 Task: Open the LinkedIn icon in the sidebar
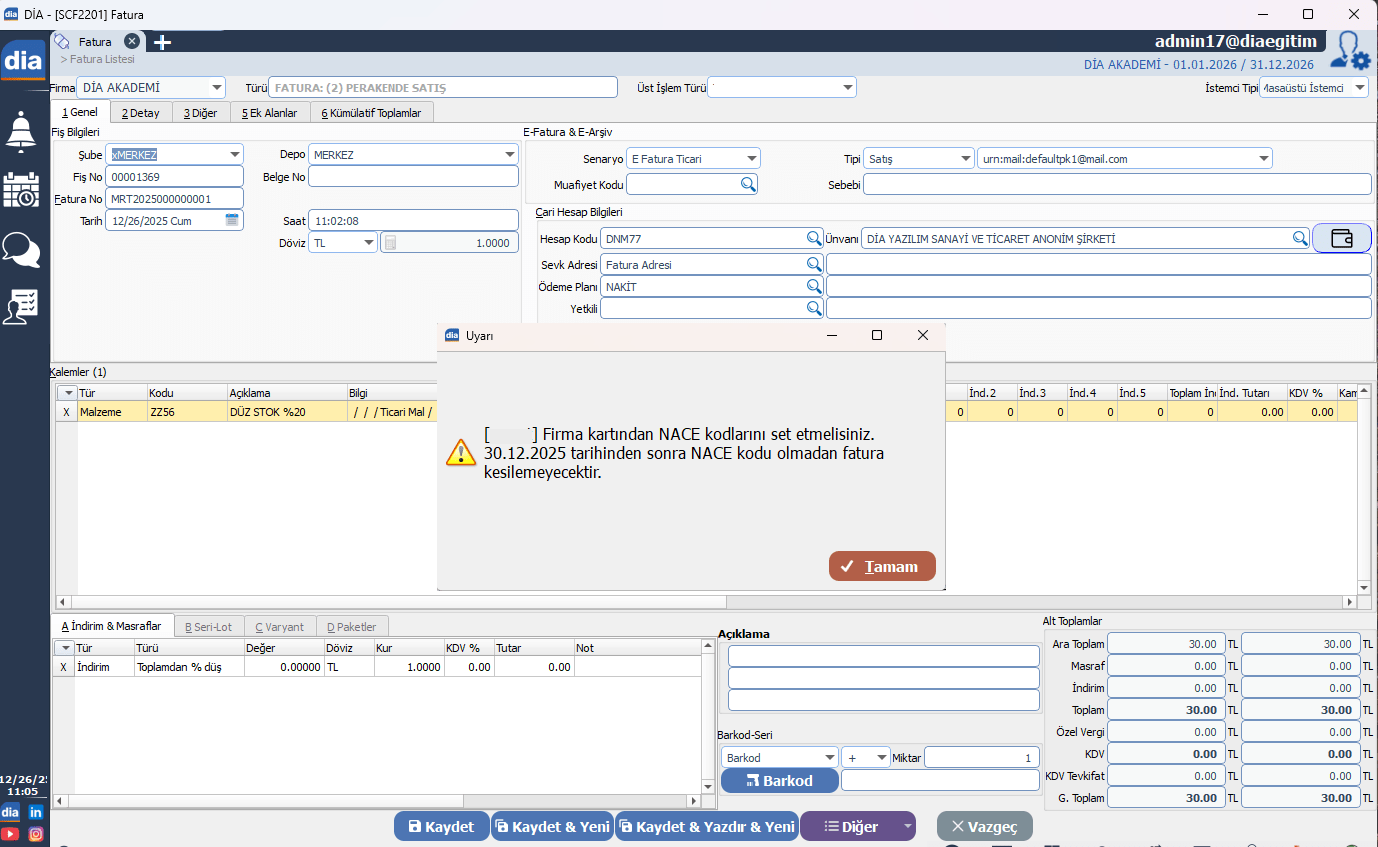[36, 812]
